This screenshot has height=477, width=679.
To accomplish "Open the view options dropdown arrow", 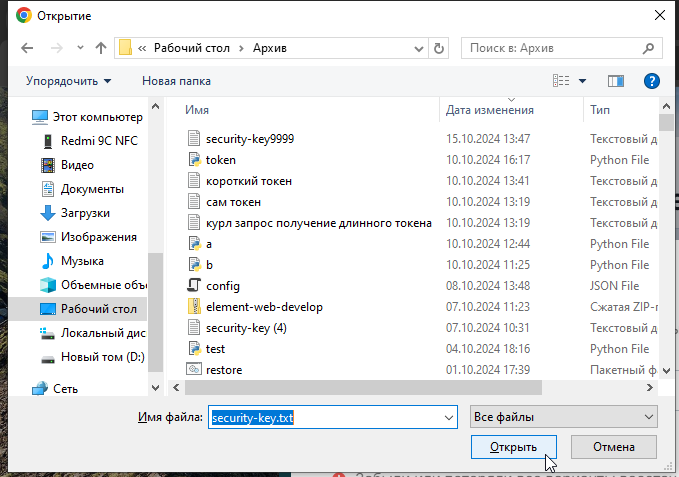I will [582, 80].
